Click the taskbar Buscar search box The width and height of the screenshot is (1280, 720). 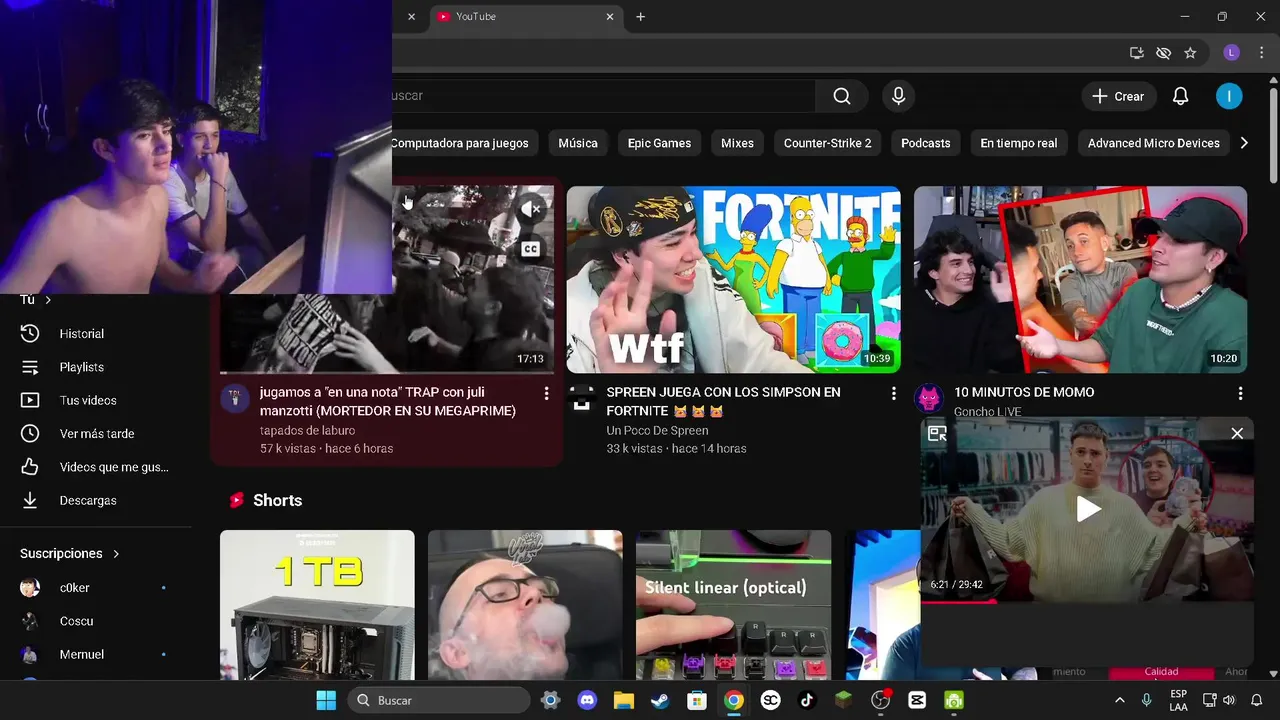coord(438,700)
